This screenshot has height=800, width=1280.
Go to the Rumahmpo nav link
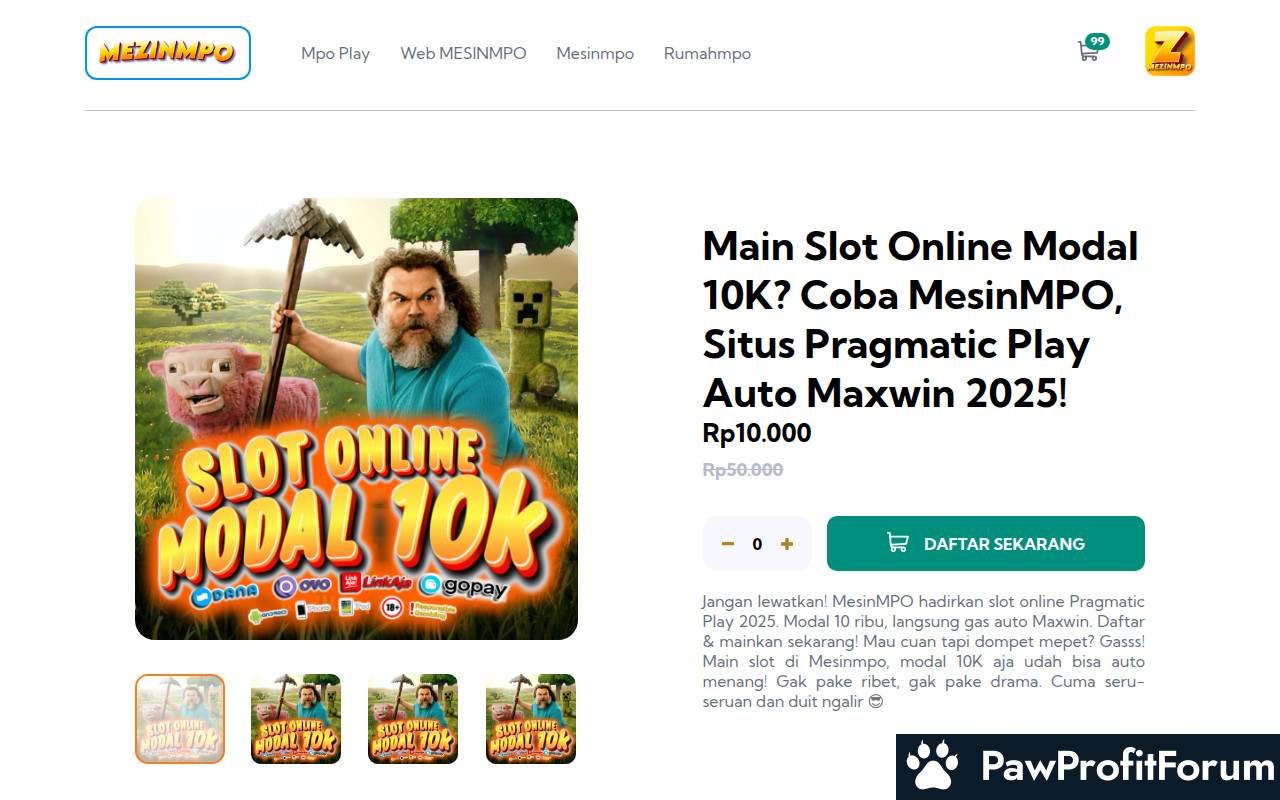(707, 53)
